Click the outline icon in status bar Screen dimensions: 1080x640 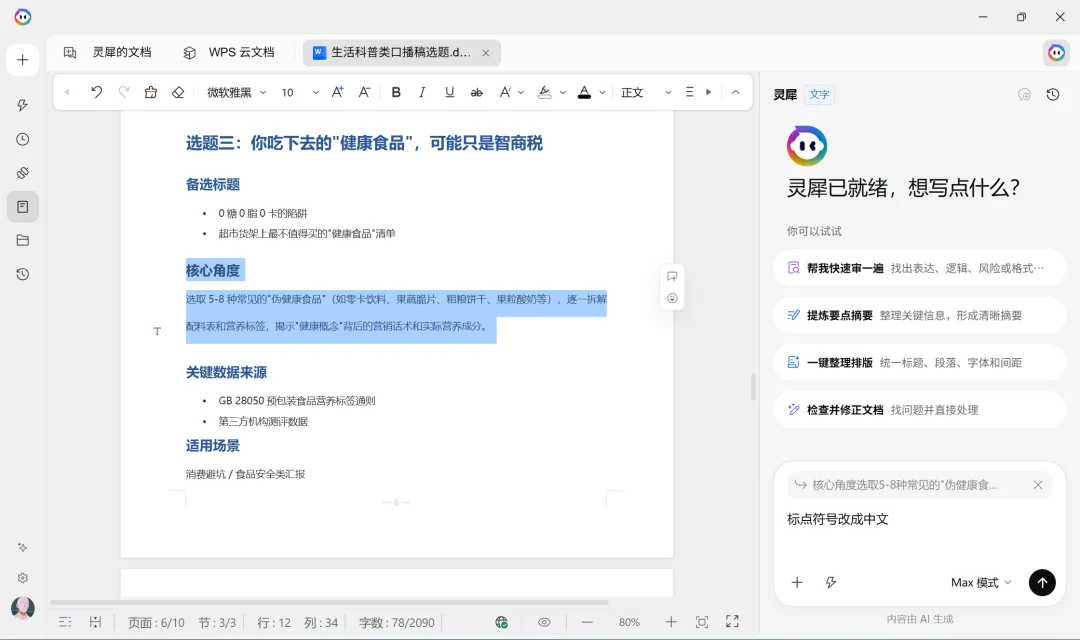tap(65, 622)
